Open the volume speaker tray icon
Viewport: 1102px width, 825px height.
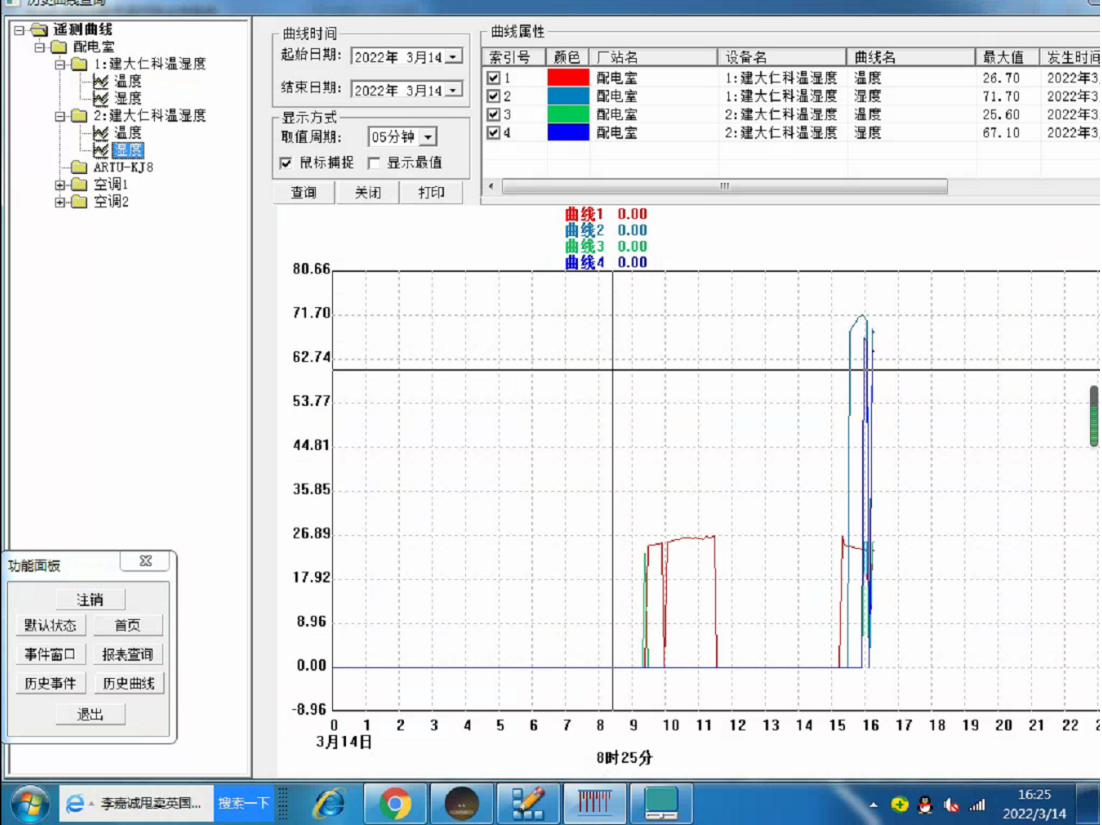pos(952,805)
